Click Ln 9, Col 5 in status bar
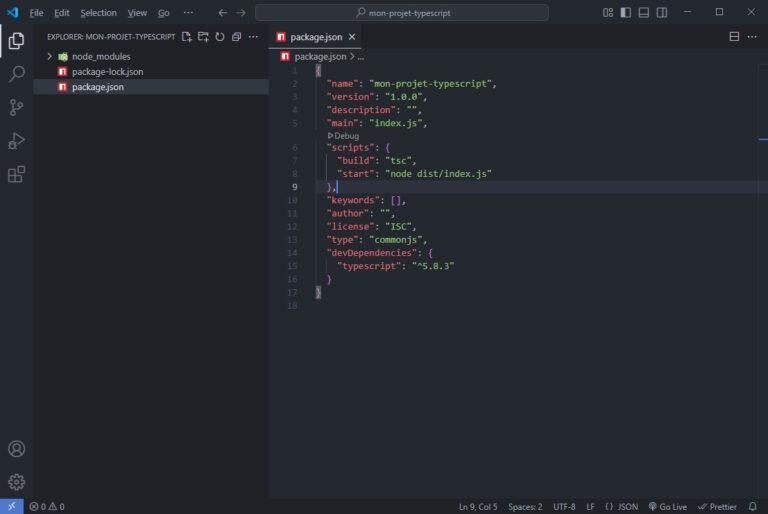768x514 pixels. [x=478, y=507]
